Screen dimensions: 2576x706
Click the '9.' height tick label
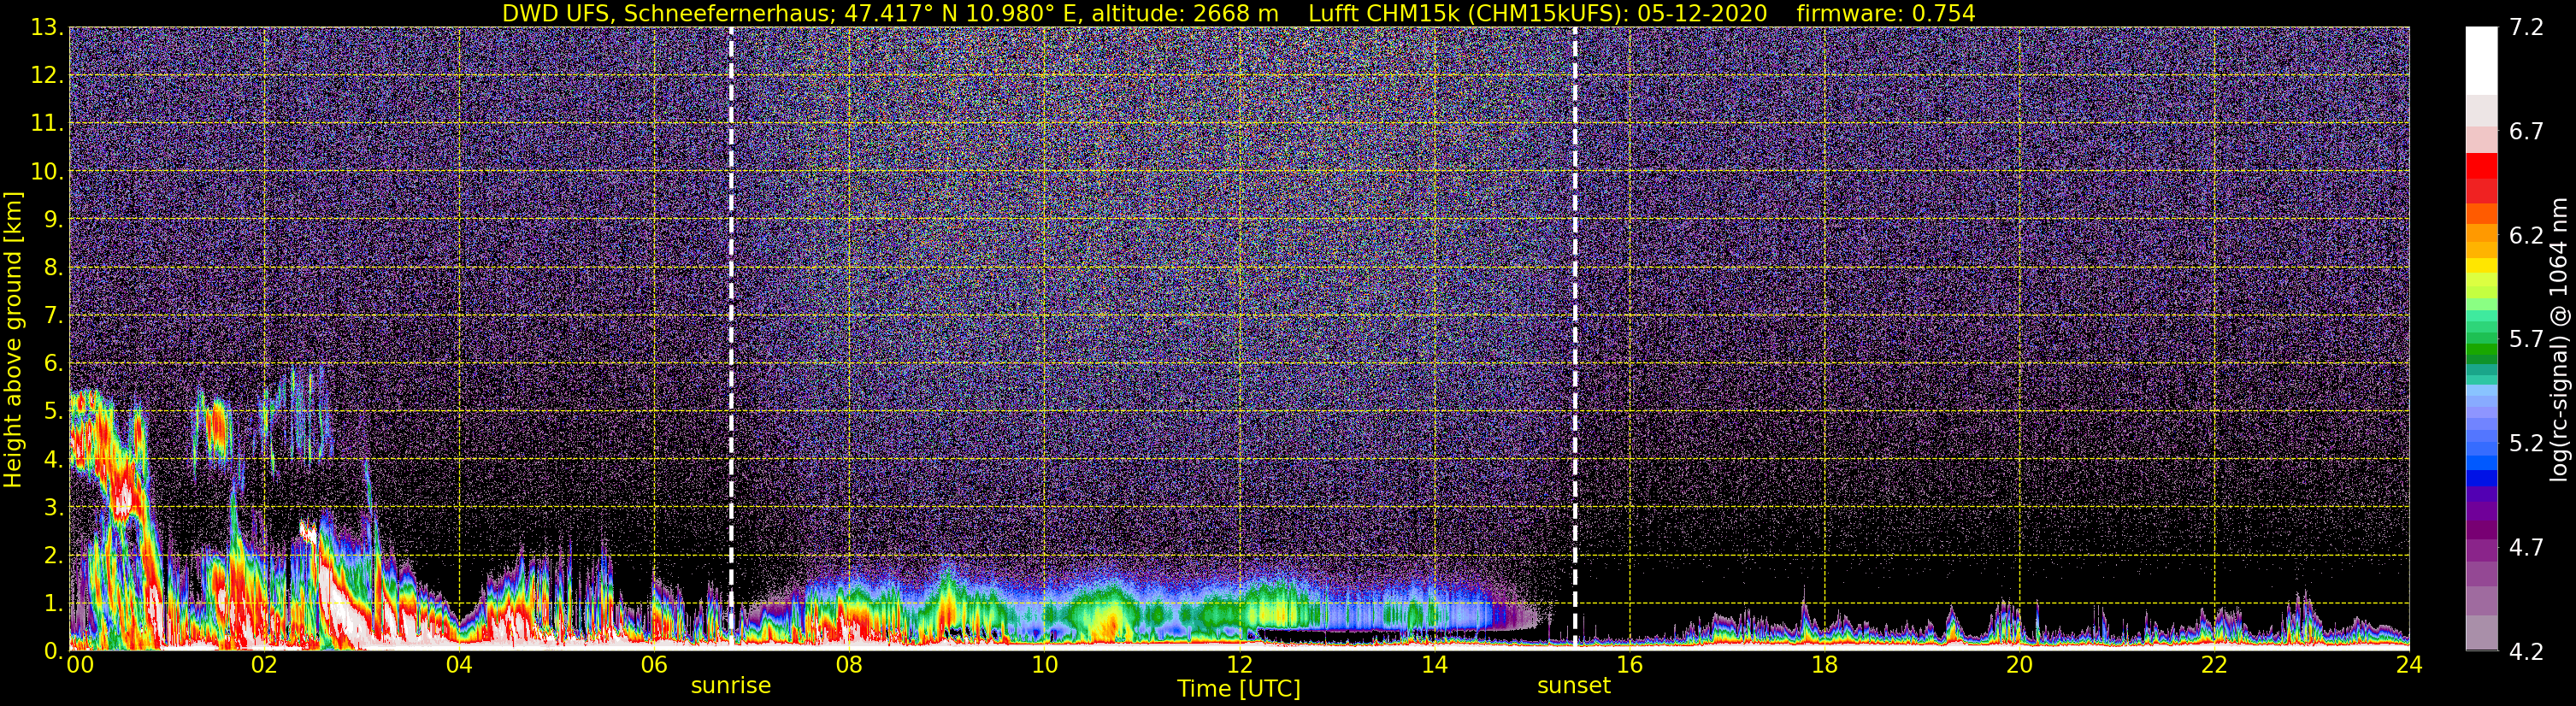[x=54, y=220]
